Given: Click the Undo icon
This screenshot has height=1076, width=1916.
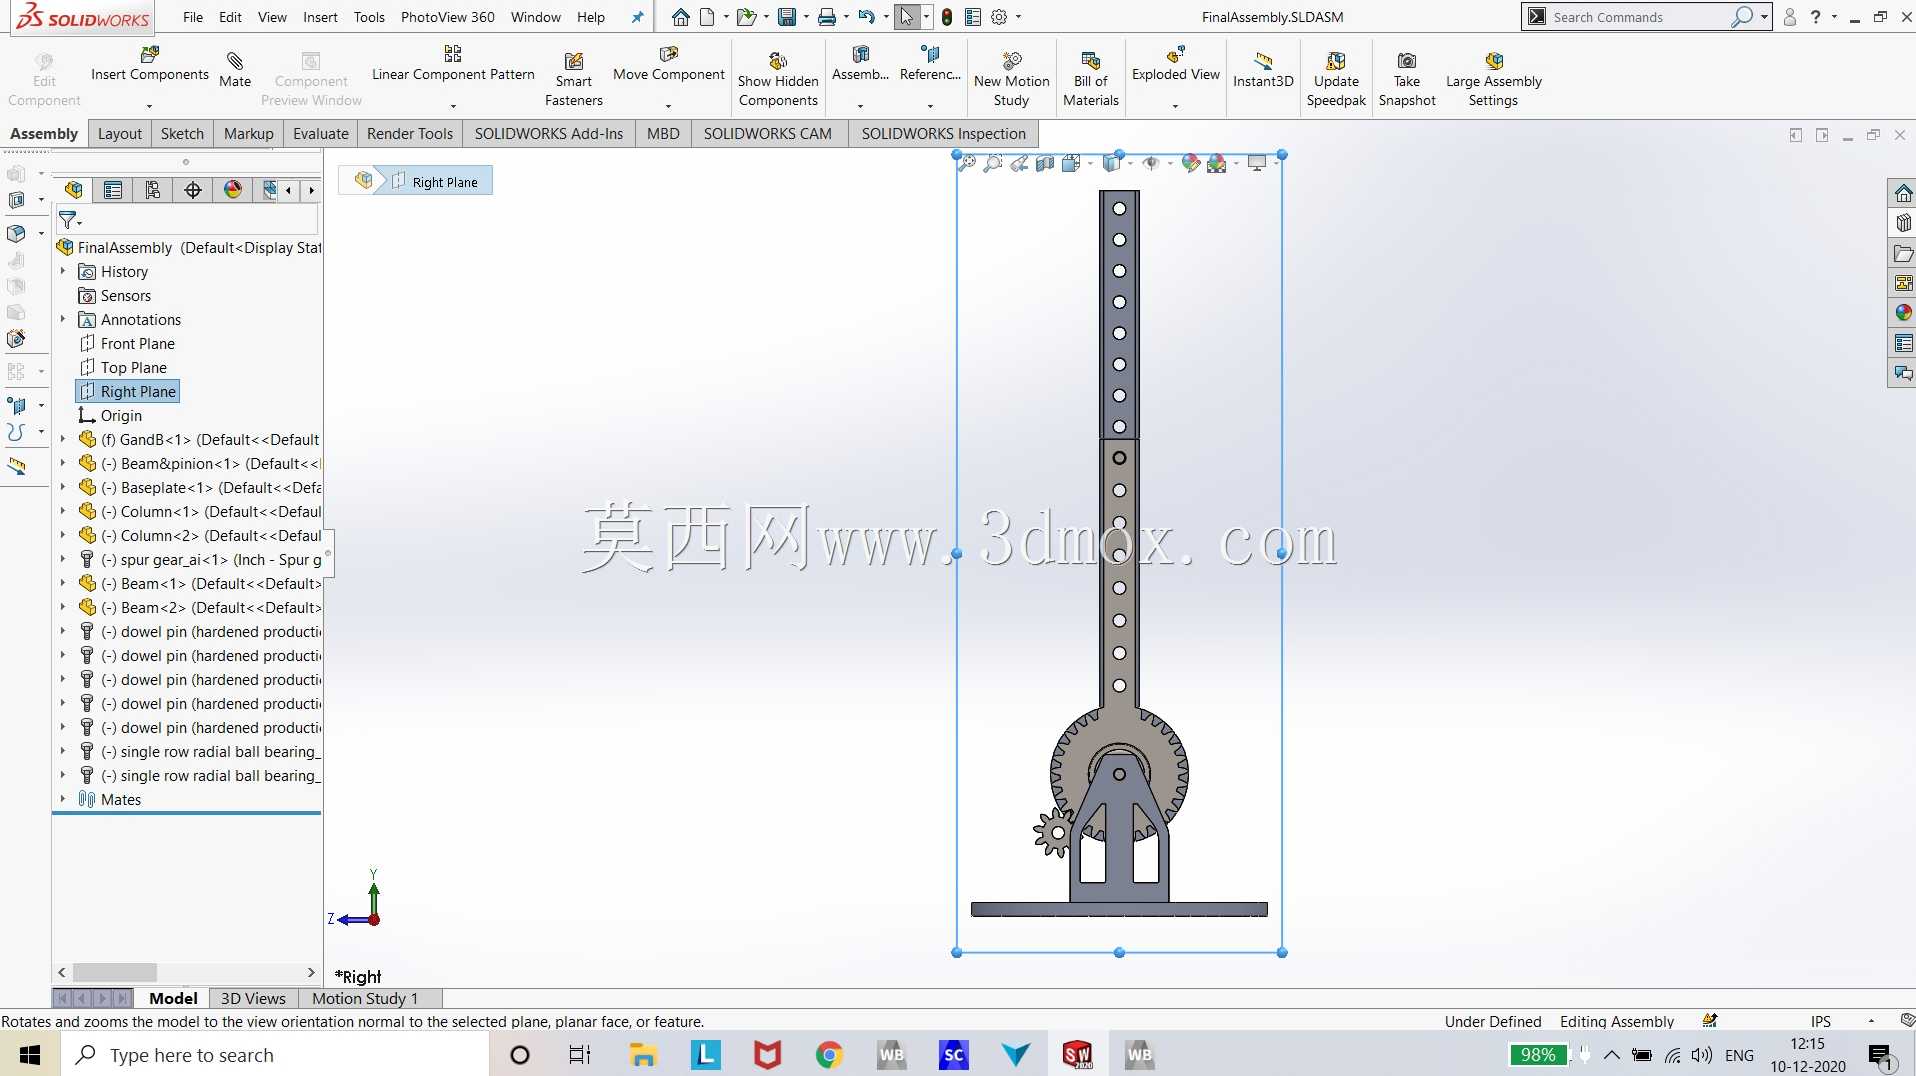Looking at the screenshot, I should click(867, 17).
